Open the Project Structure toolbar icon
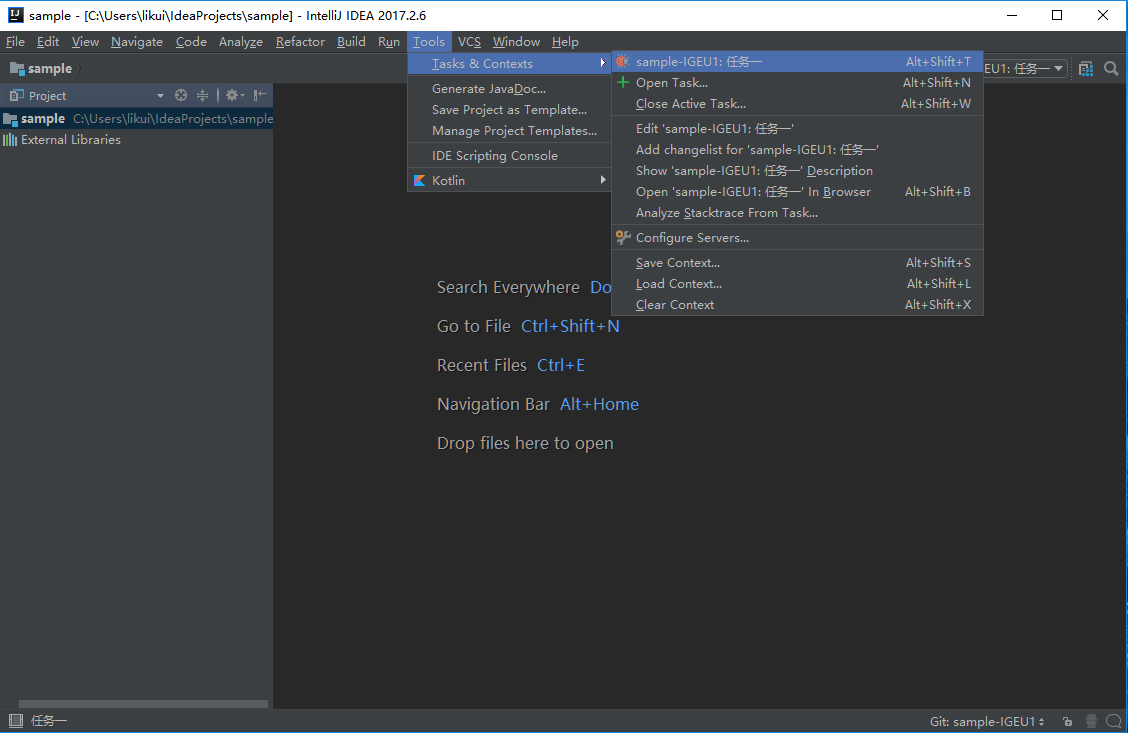 (x=1086, y=68)
